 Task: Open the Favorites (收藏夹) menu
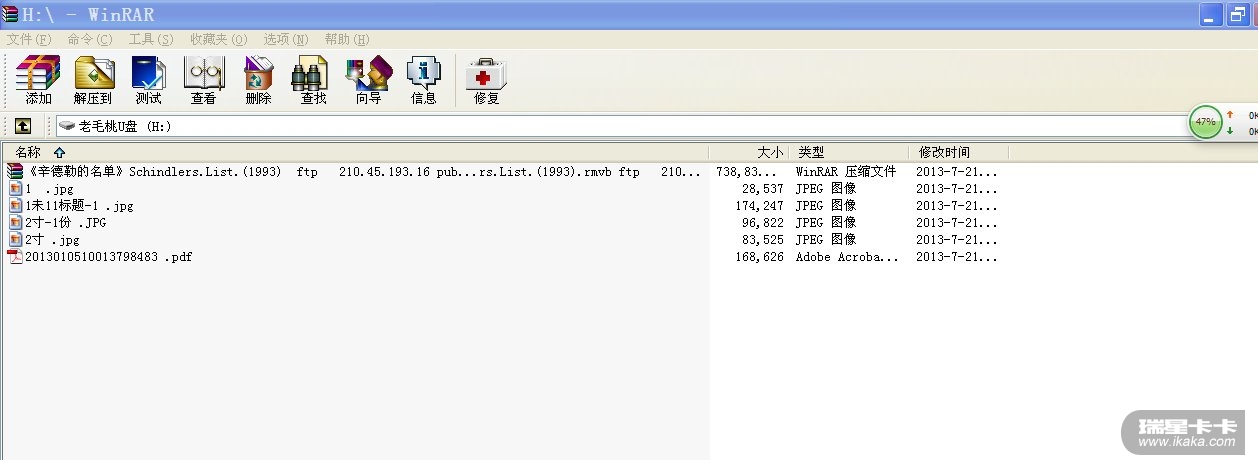(219, 39)
